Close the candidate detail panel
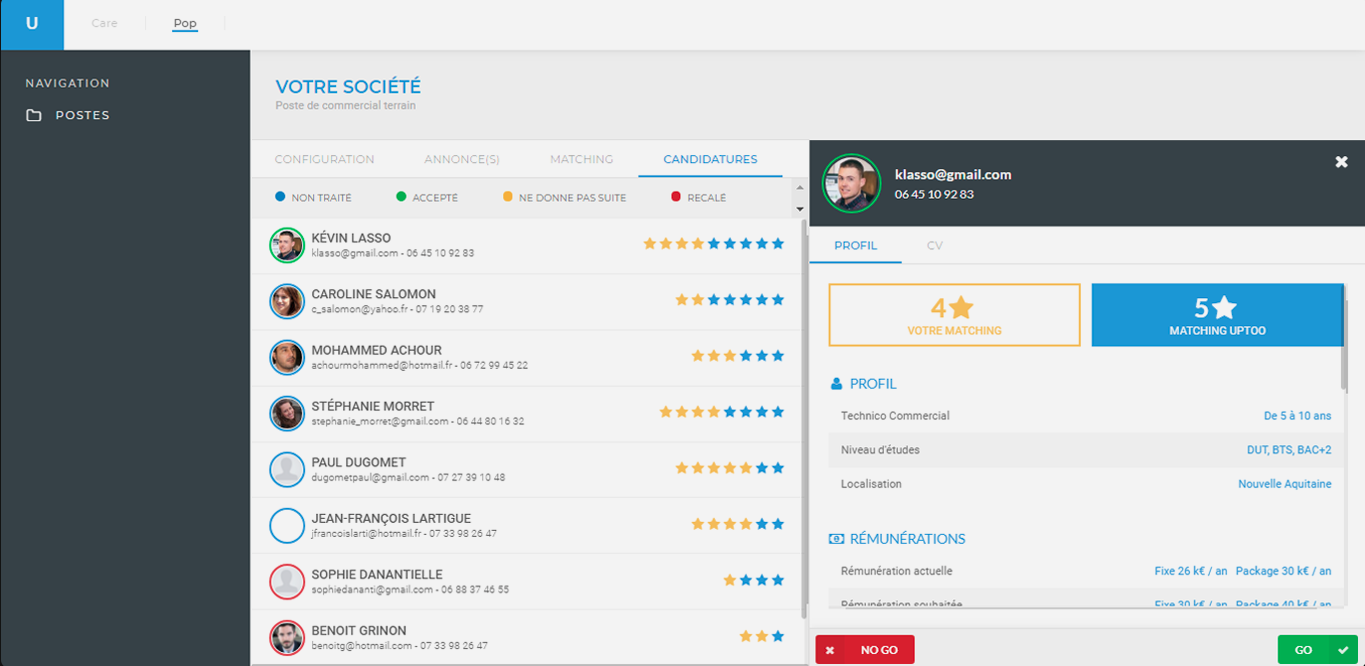The width and height of the screenshot is (1365, 666). coord(1341,162)
